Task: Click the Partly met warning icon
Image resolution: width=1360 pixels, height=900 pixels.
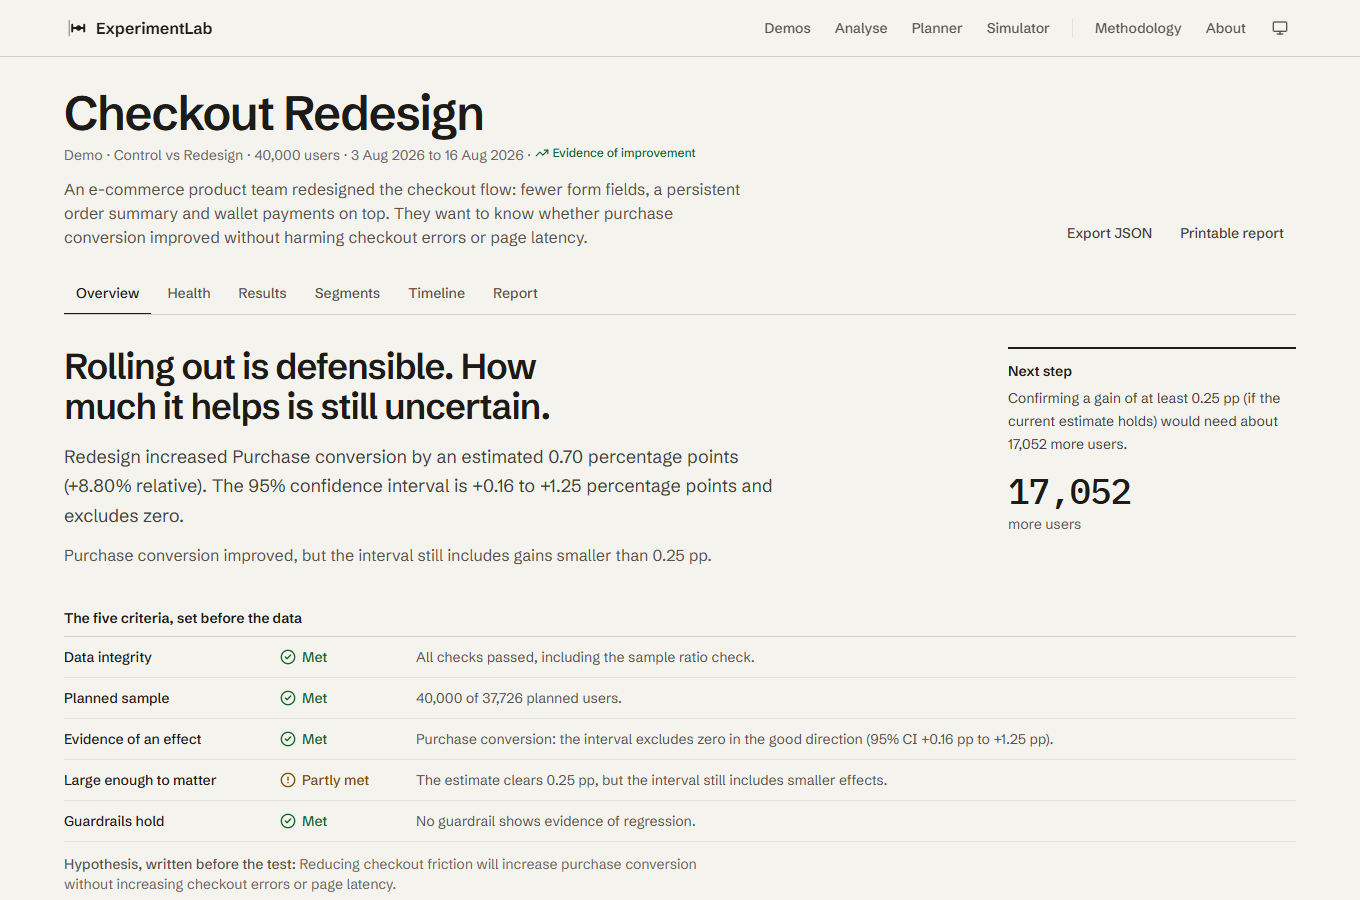Action: [x=288, y=780]
